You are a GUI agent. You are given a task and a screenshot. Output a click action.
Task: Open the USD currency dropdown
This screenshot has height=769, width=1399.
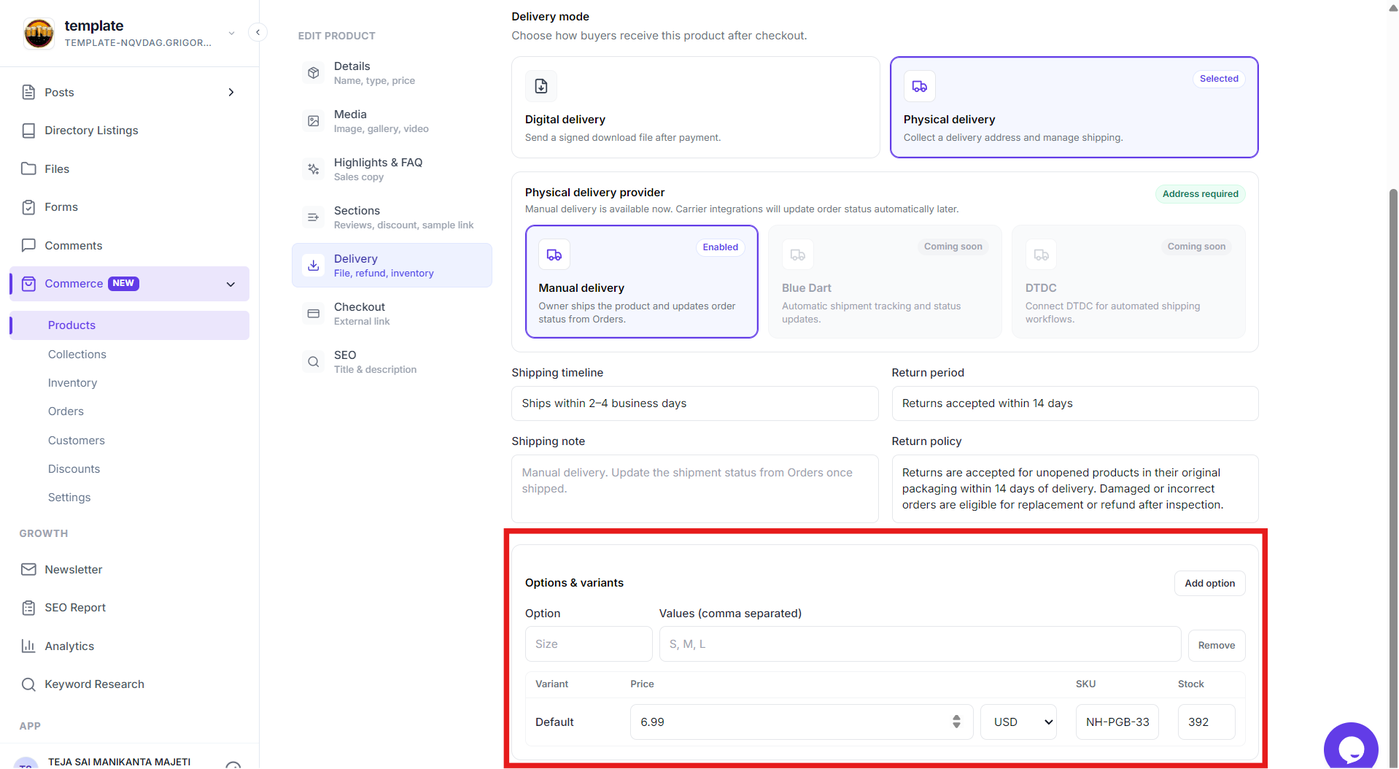(x=1018, y=722)
